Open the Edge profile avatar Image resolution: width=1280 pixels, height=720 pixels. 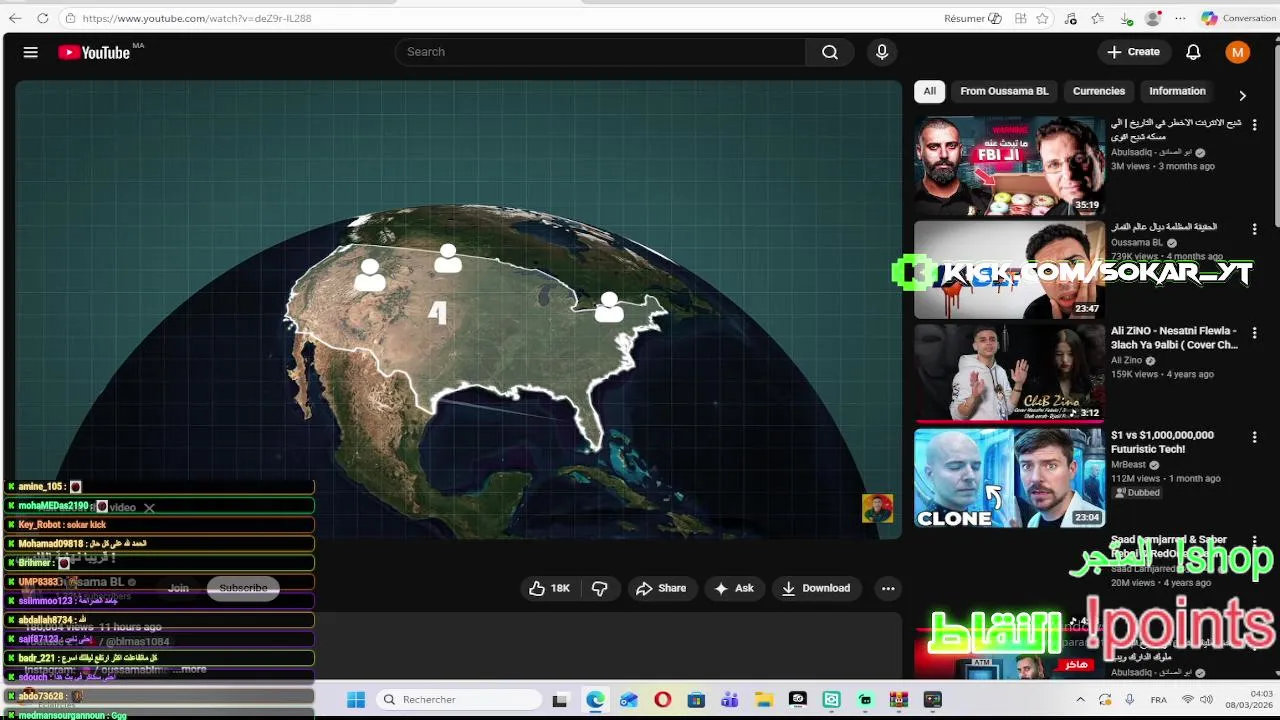[1153, 18]
